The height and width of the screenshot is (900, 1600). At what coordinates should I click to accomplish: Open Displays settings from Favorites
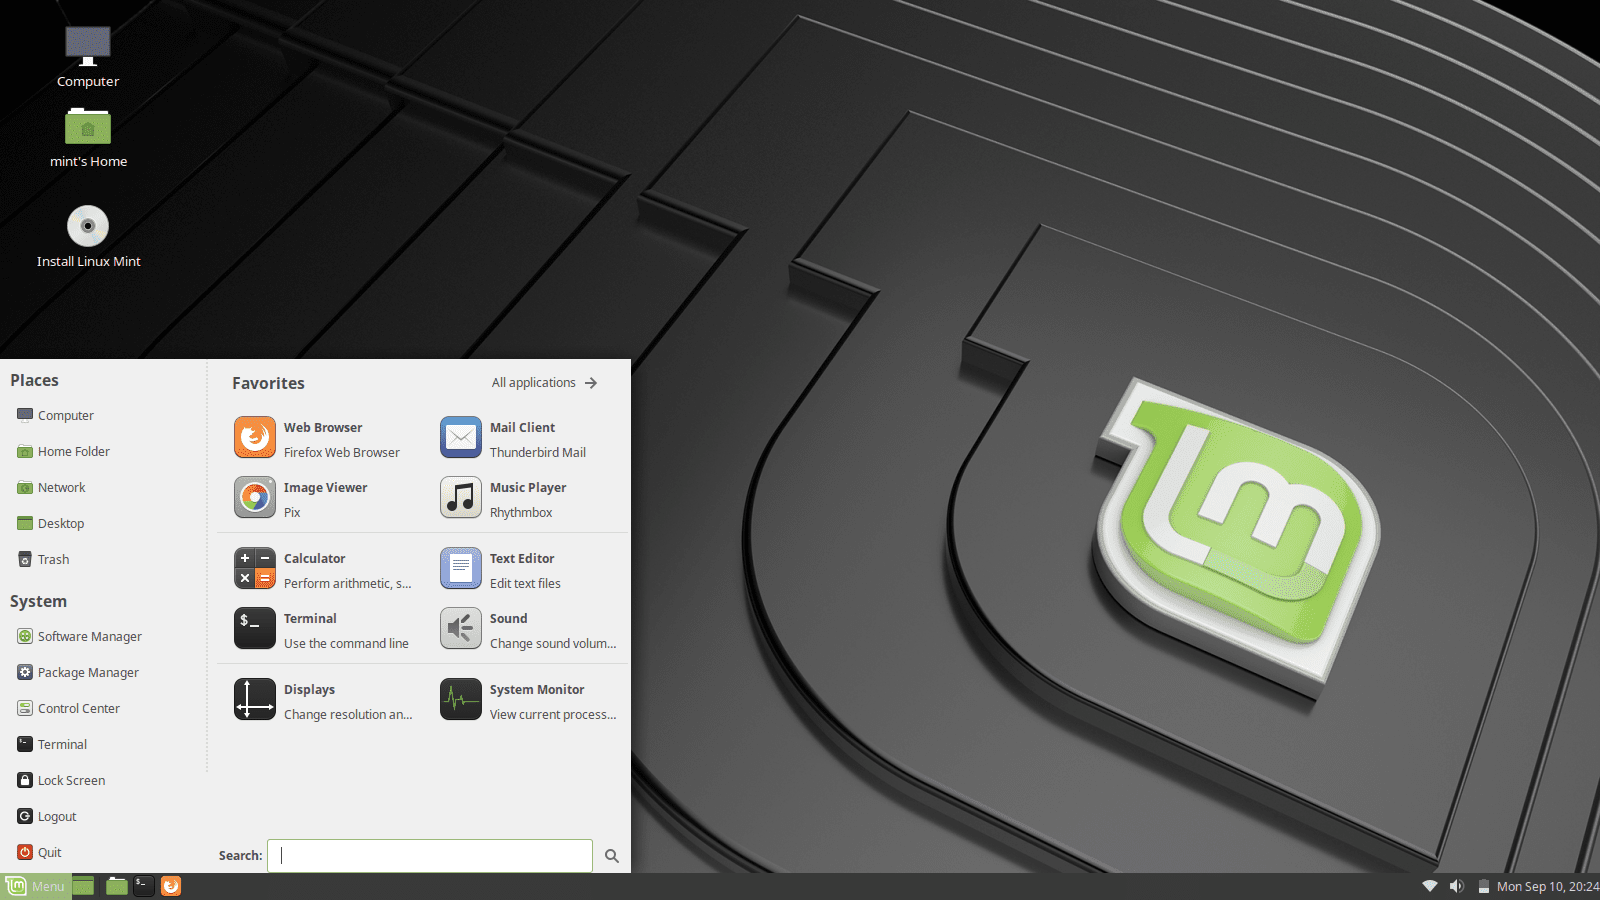pyautogui.click(x=323, y=701)
